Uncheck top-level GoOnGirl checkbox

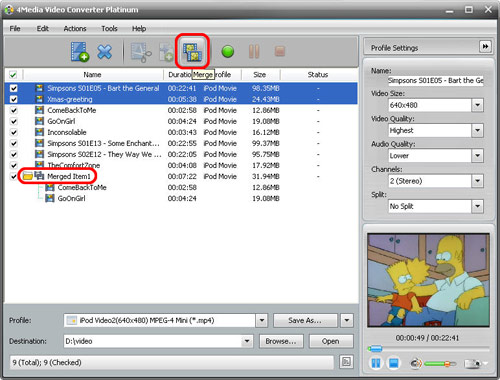coord(14,121)
